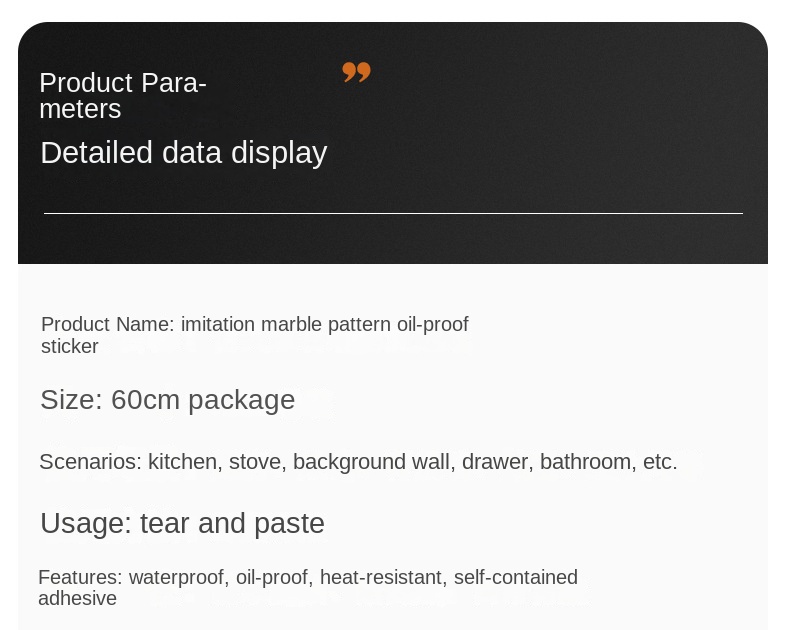The height and width of the screenshot is (630, 790).
Task: Click the word "sticker"
Action: click(69, 346)
